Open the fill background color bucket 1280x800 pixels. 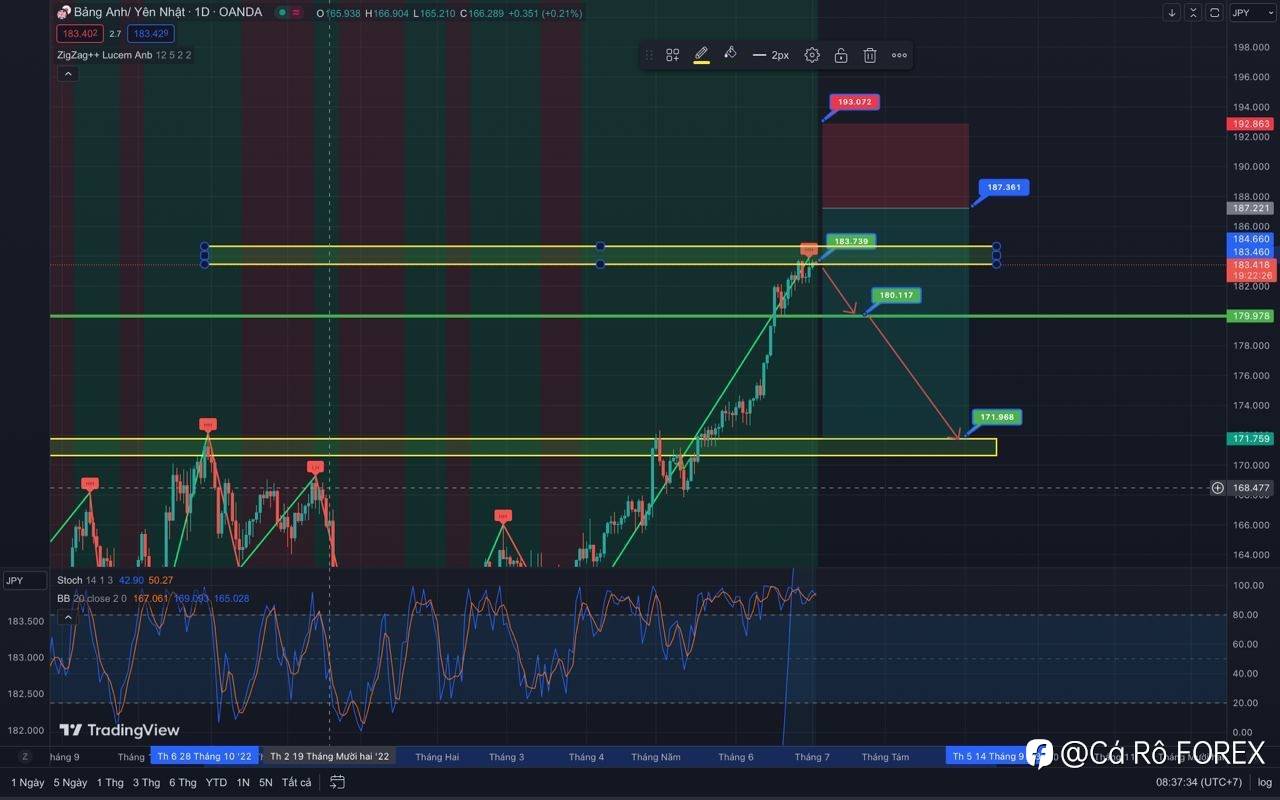(730, 54)
